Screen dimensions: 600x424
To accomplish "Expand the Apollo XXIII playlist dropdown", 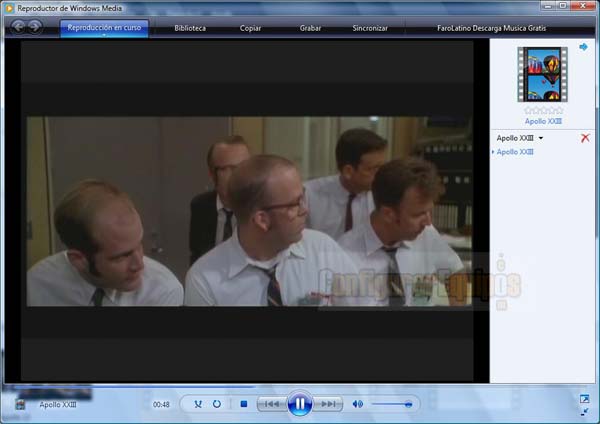I will [541, 138].
